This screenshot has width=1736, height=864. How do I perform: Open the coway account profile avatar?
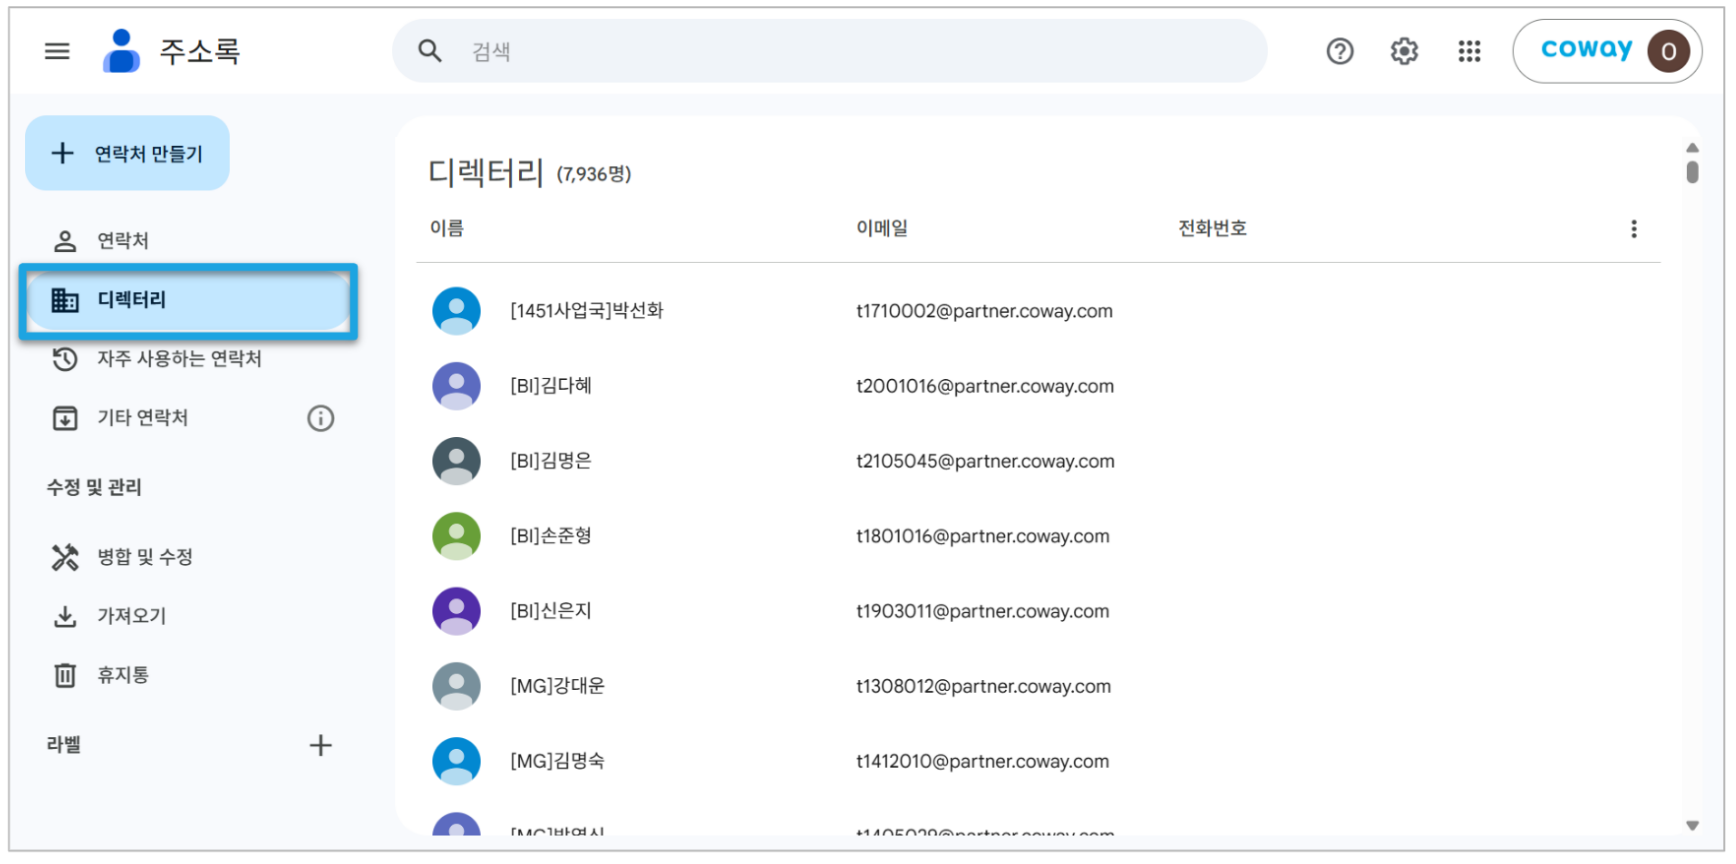1668,51
